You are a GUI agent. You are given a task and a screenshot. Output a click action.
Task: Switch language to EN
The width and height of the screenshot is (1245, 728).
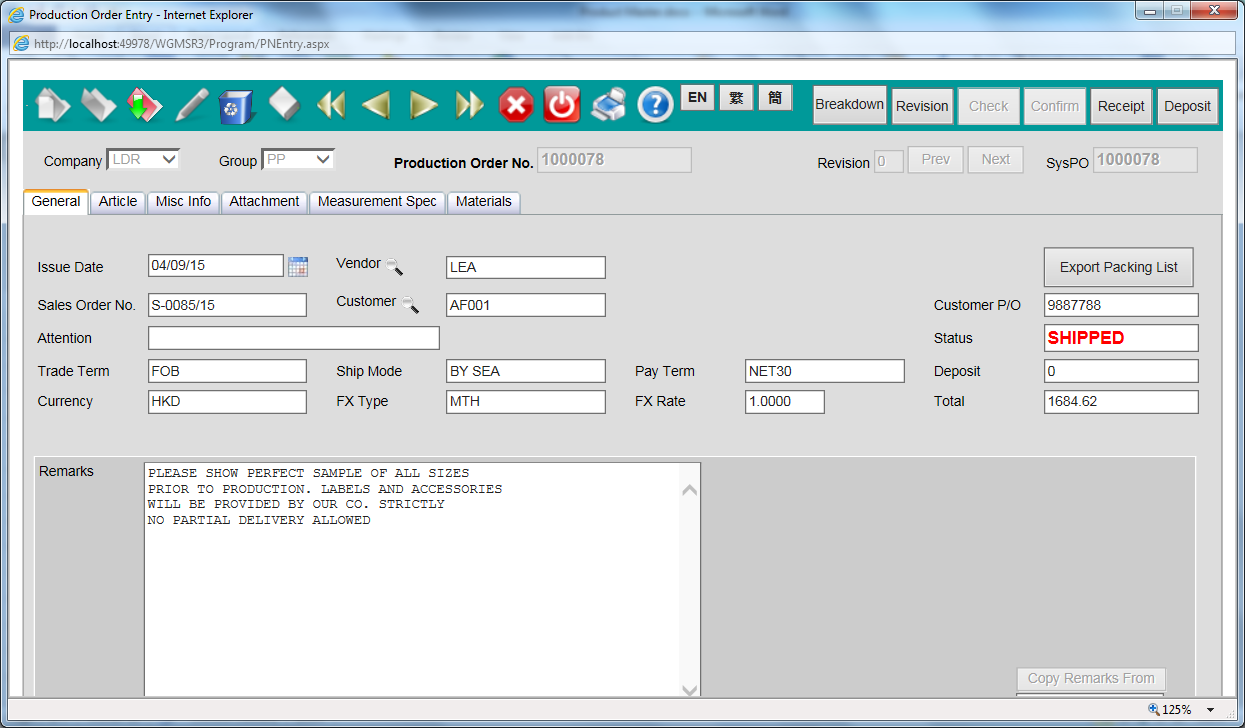pyautogui.click(x=698, y=98)
